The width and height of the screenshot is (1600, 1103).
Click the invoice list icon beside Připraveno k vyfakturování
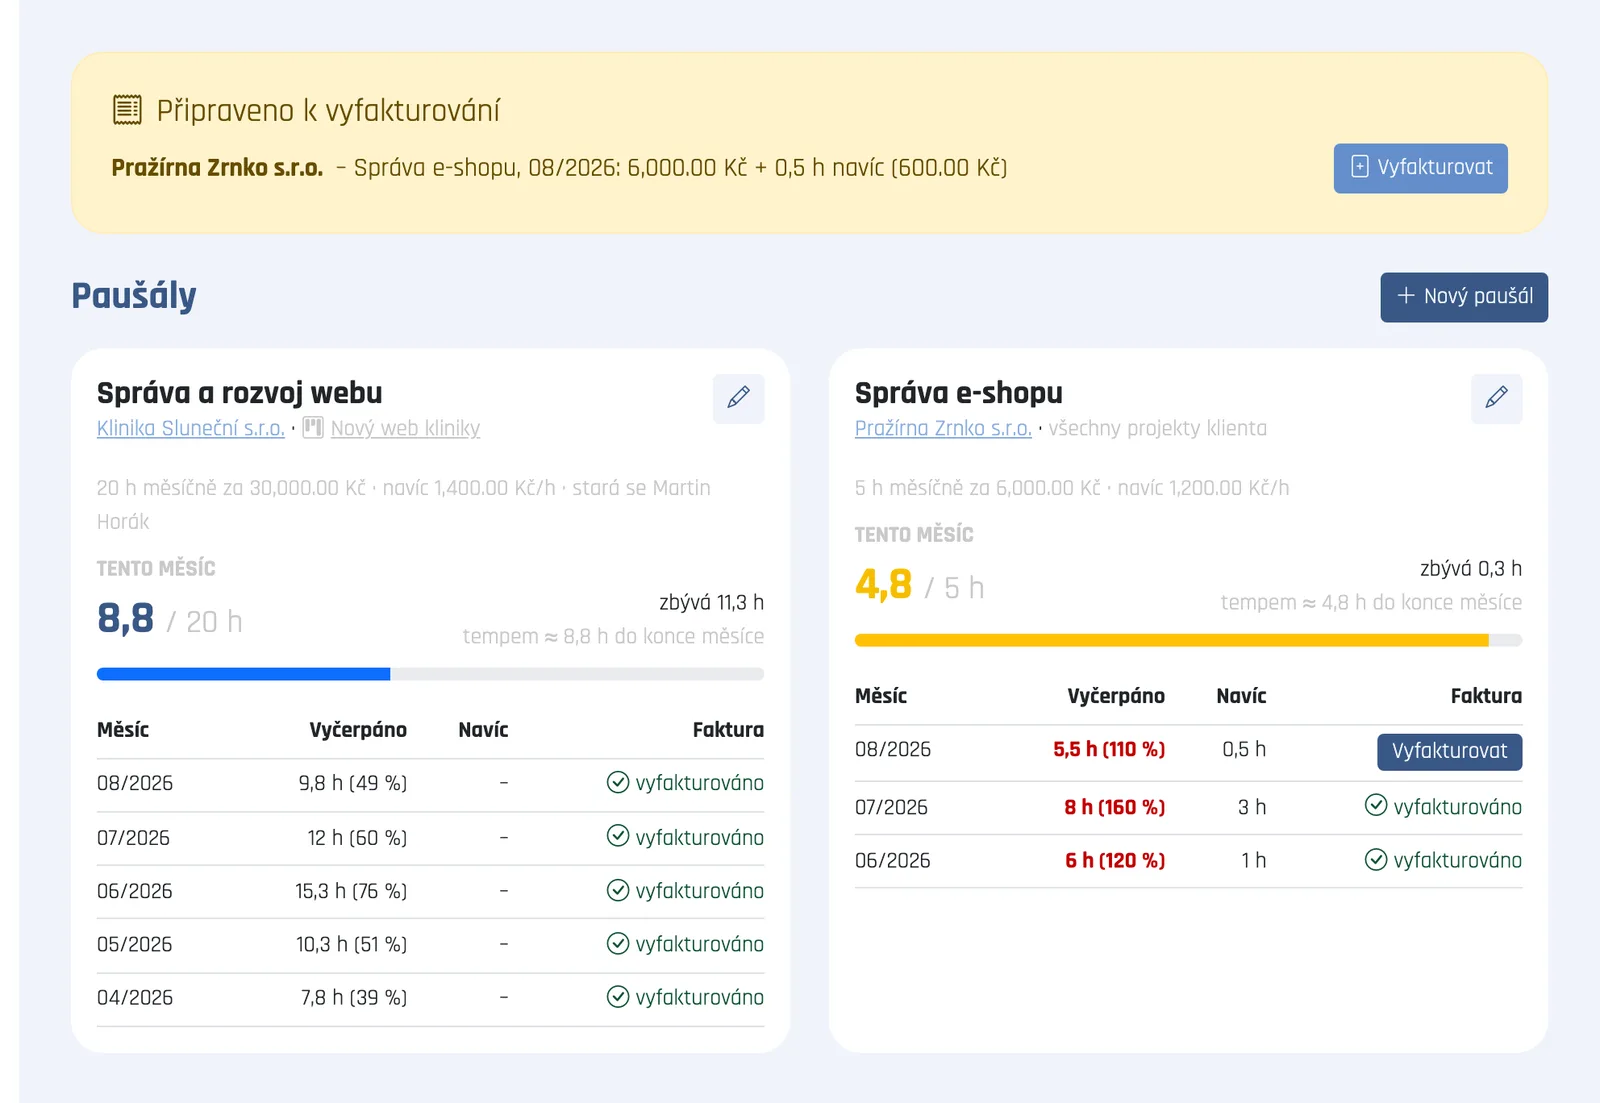tap(127, 110)
